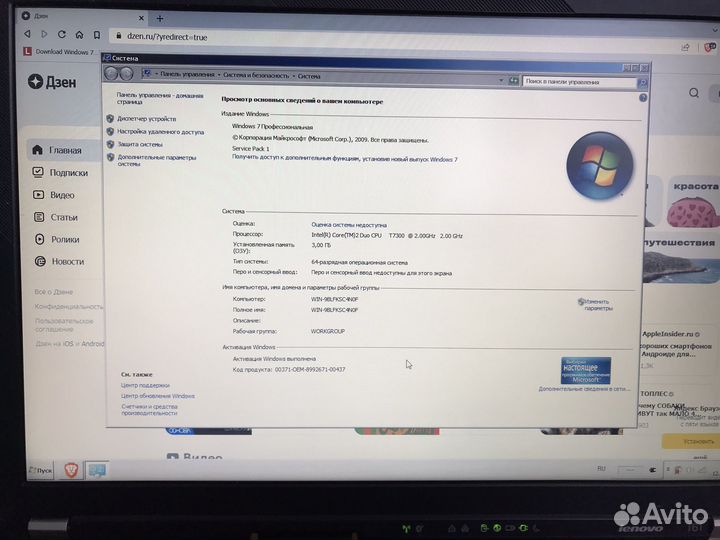This screenshot has height=540, width=720.
Task: Click the Дзен search magnifier icon
Action: (x=694, y=93)
